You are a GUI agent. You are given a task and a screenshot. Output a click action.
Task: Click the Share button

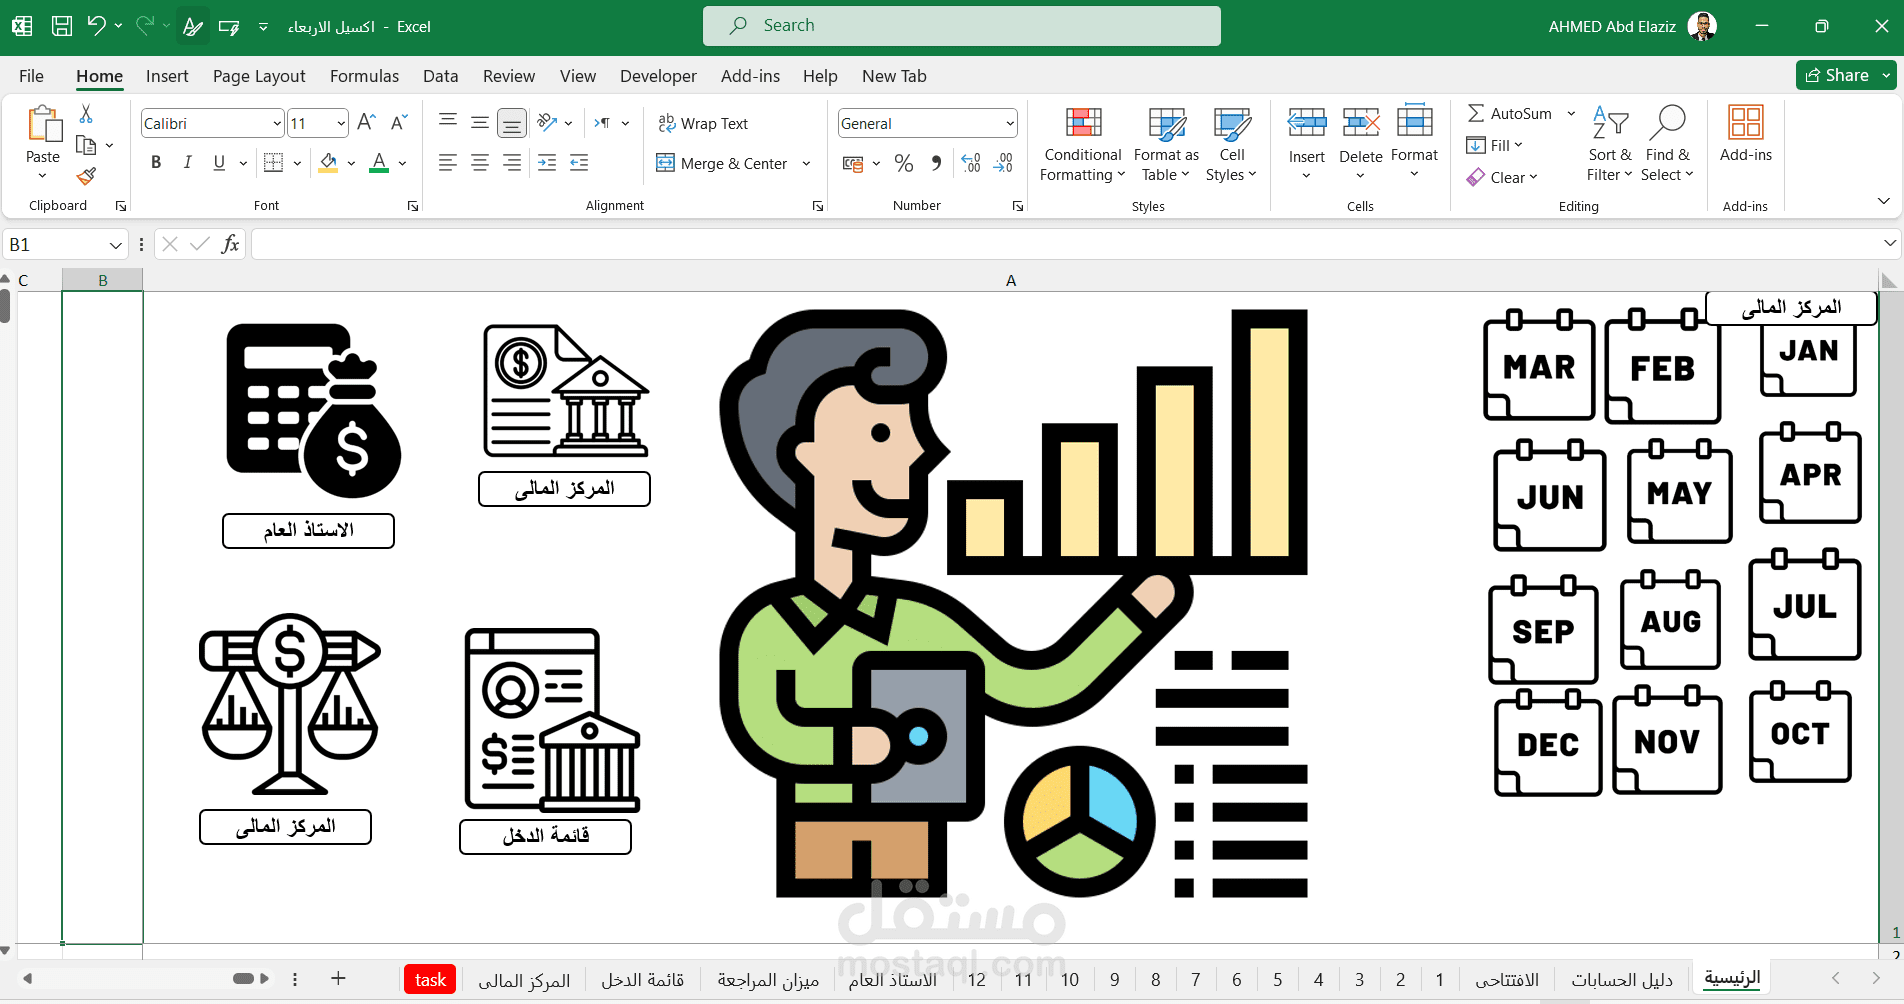1837,75
